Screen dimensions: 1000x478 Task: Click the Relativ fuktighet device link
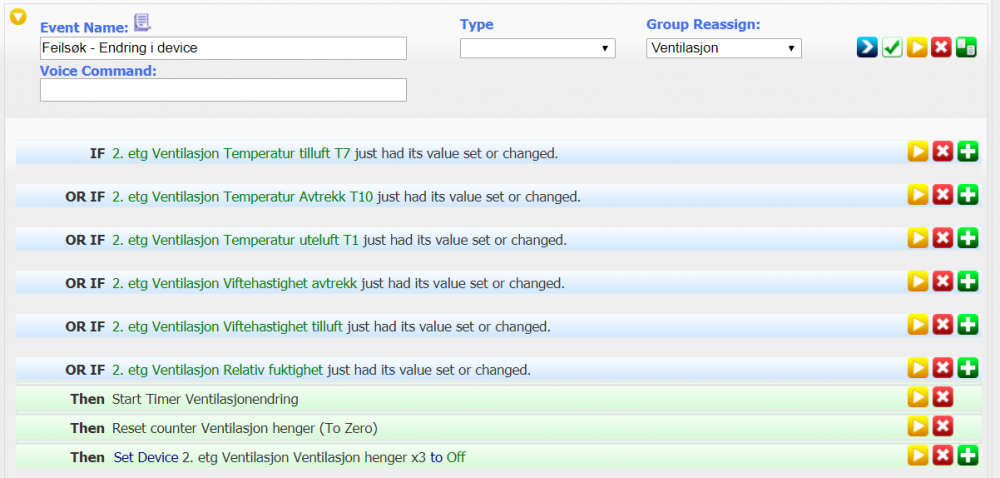click(217, 370)
